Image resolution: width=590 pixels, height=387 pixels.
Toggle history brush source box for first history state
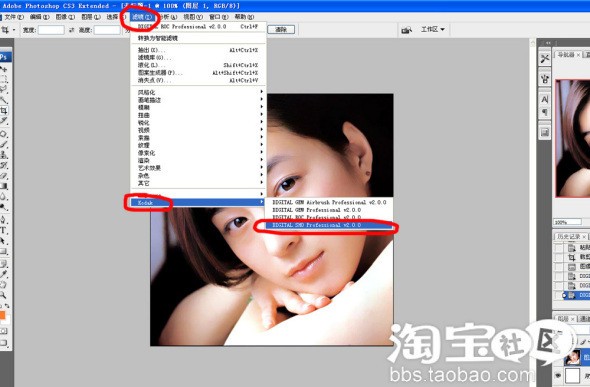tap(559, 247)
